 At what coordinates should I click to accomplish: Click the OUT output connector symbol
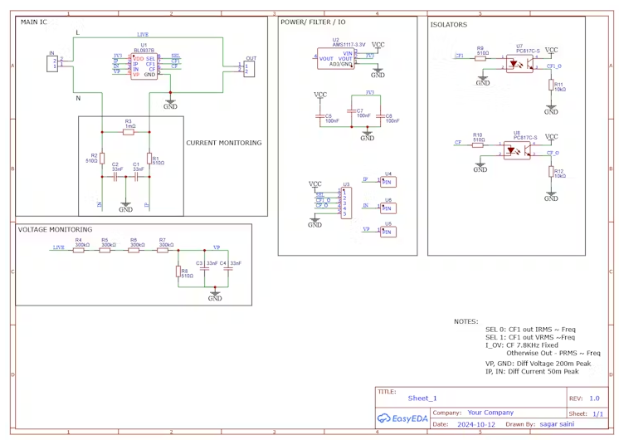click(x=250, y=67)
